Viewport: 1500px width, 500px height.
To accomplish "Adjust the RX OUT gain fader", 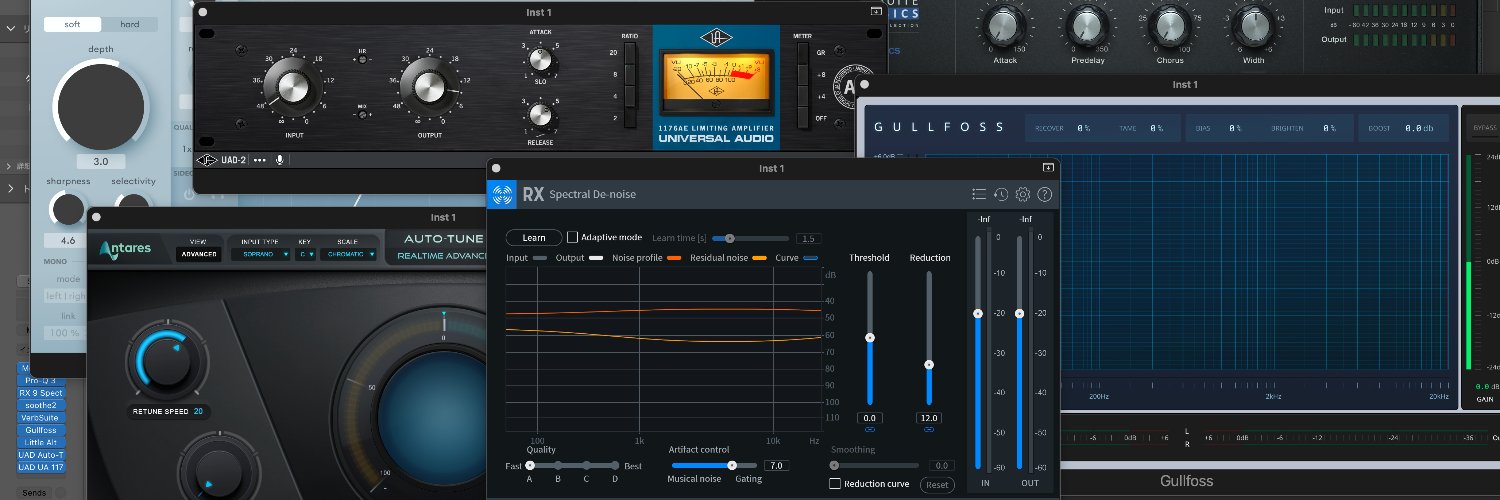I will coord(1019,313).
